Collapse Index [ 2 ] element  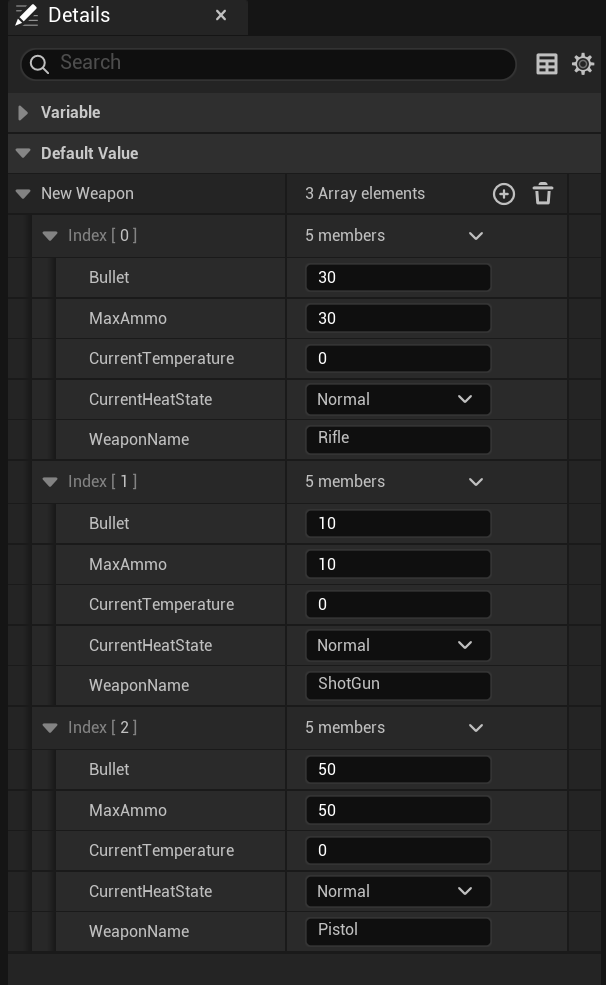coord(50,728)
